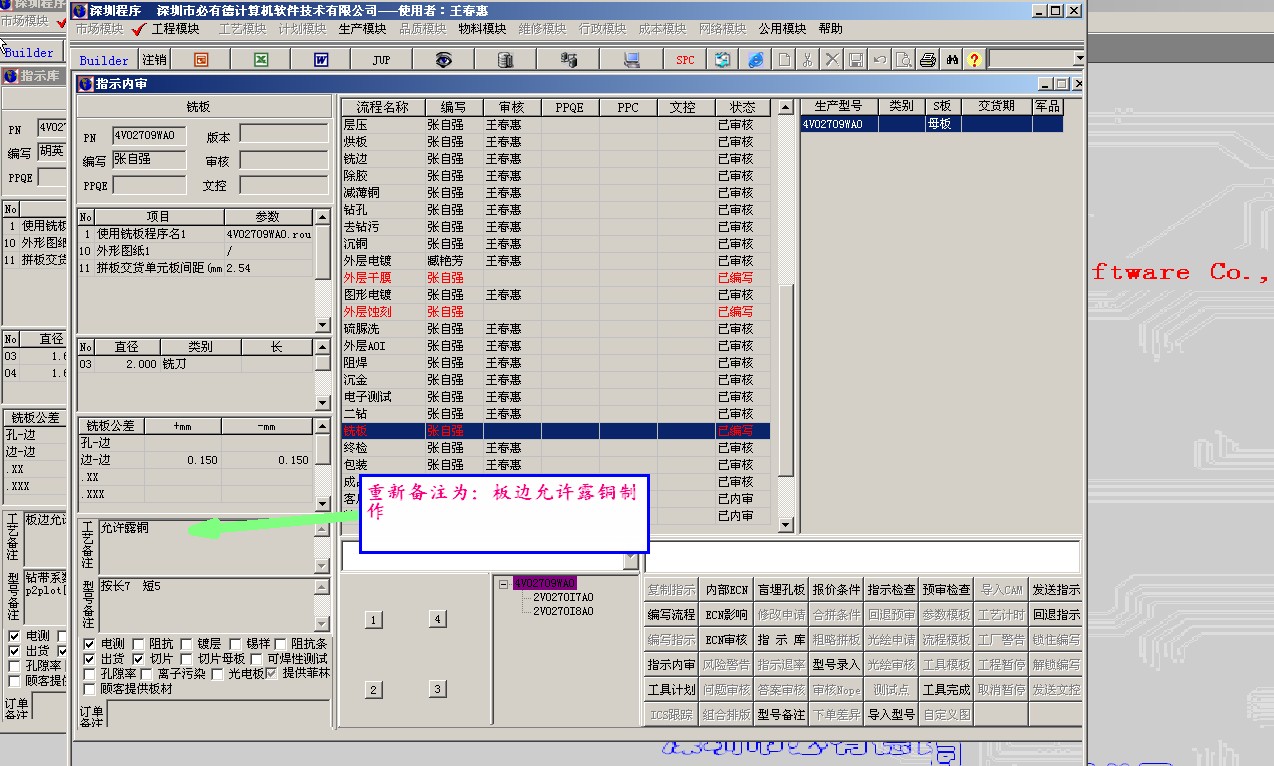Open the 工程模块 menu
The image size is (1274, 766).
point(176,29)
